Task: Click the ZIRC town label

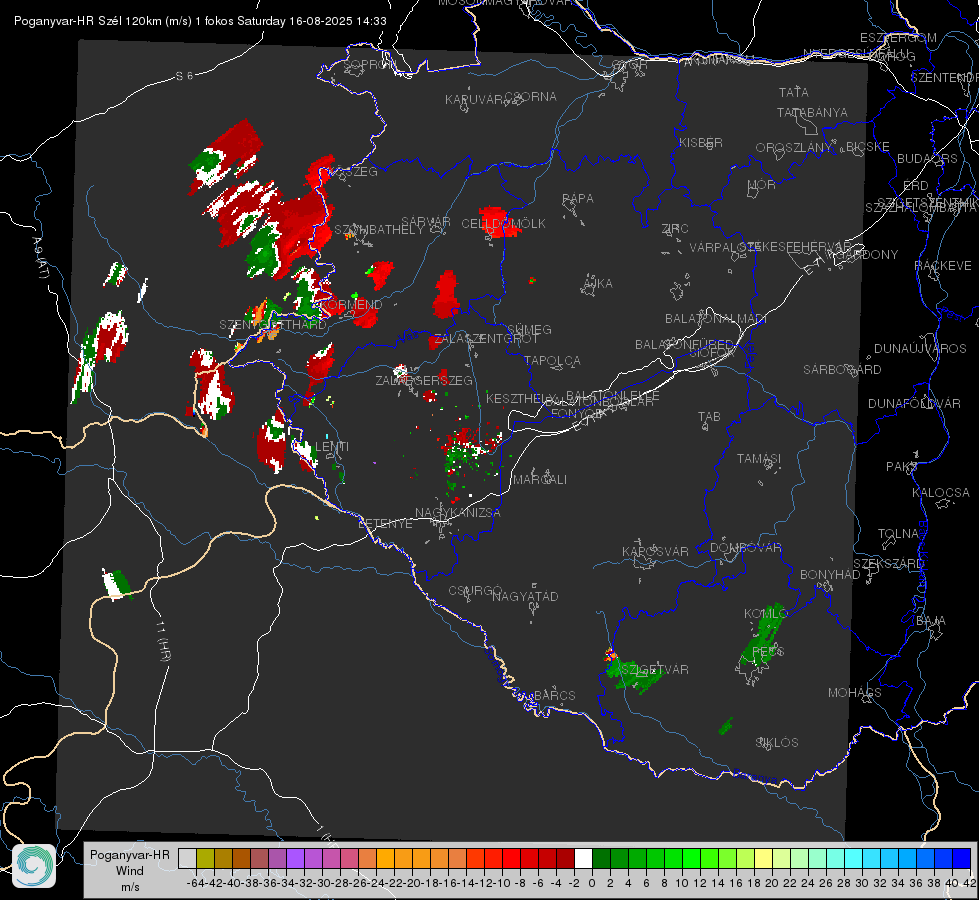Action: click(675, 229)
